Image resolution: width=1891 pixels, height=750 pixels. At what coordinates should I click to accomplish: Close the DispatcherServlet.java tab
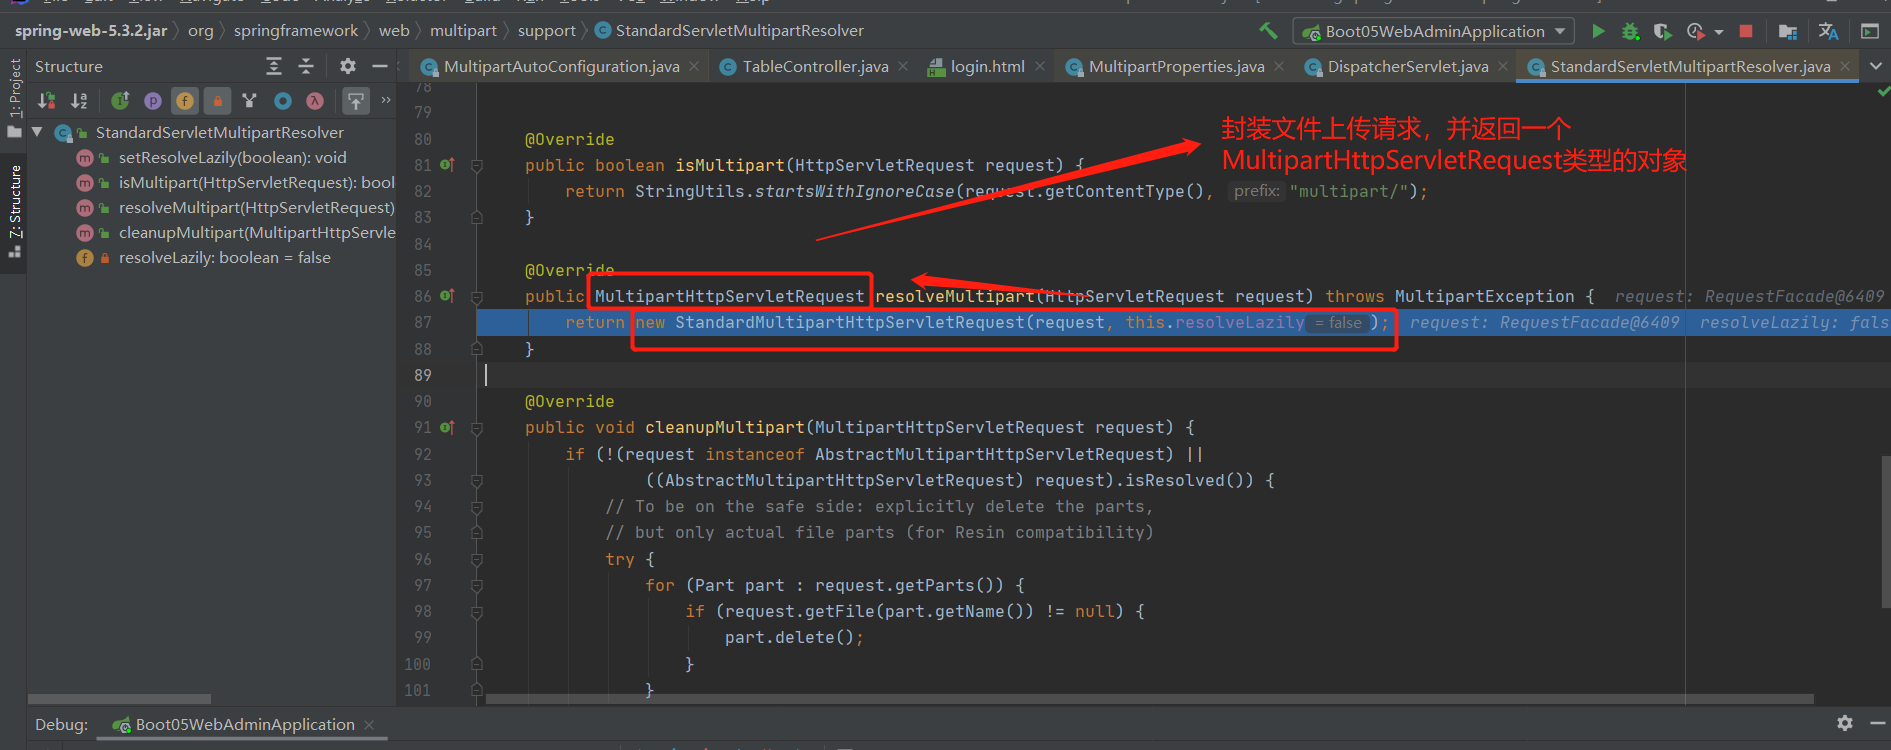1503,66
